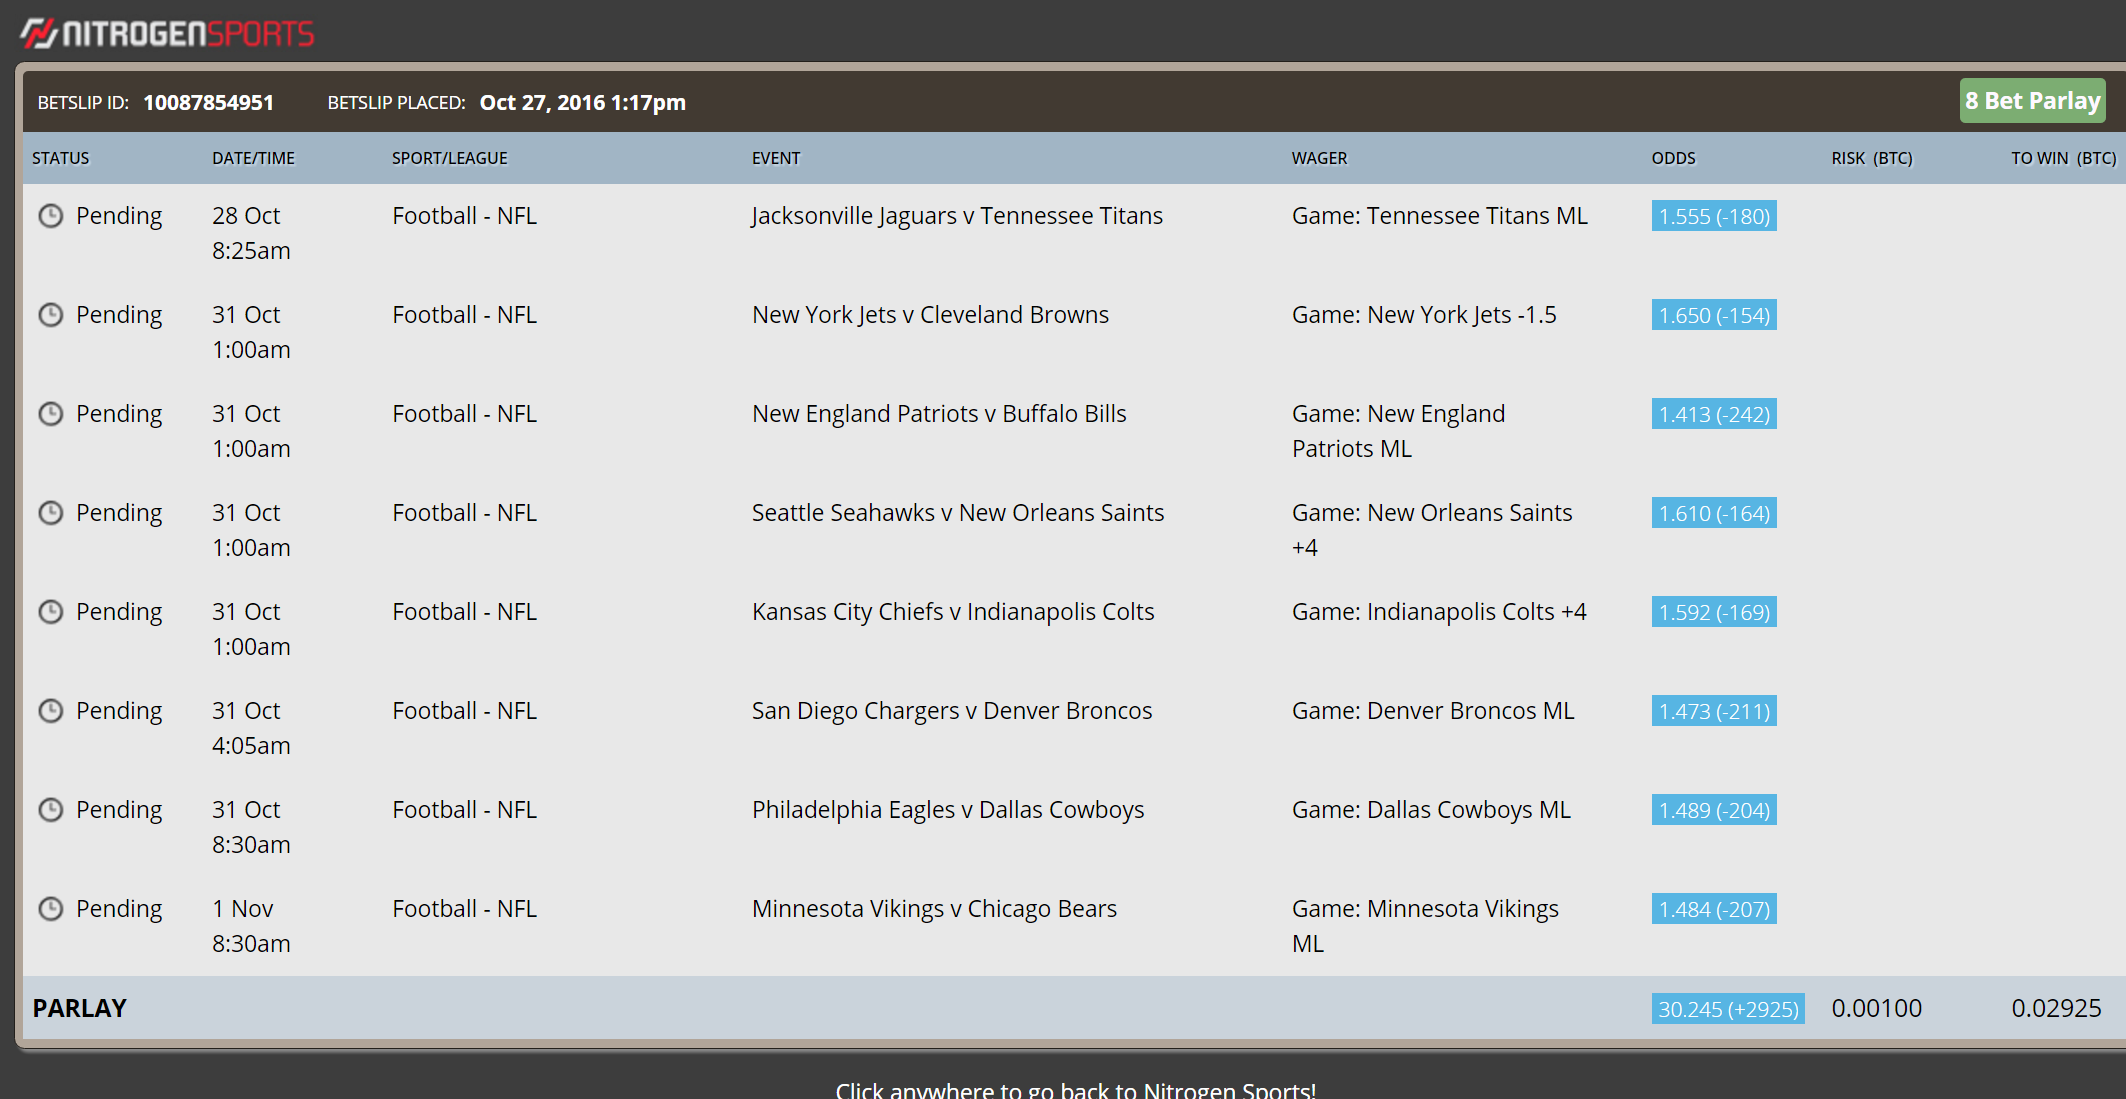The image size is (2126, 1099).
Task: Select betslip ID 10087854951
Action: (x=208, y=102)
